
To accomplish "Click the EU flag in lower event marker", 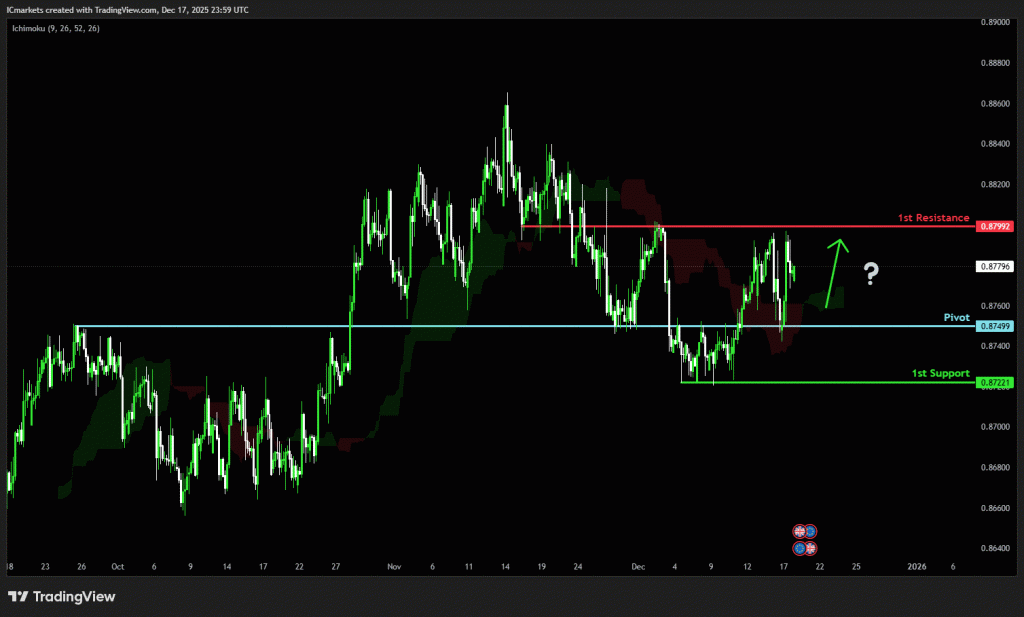I will pos(799,548).
